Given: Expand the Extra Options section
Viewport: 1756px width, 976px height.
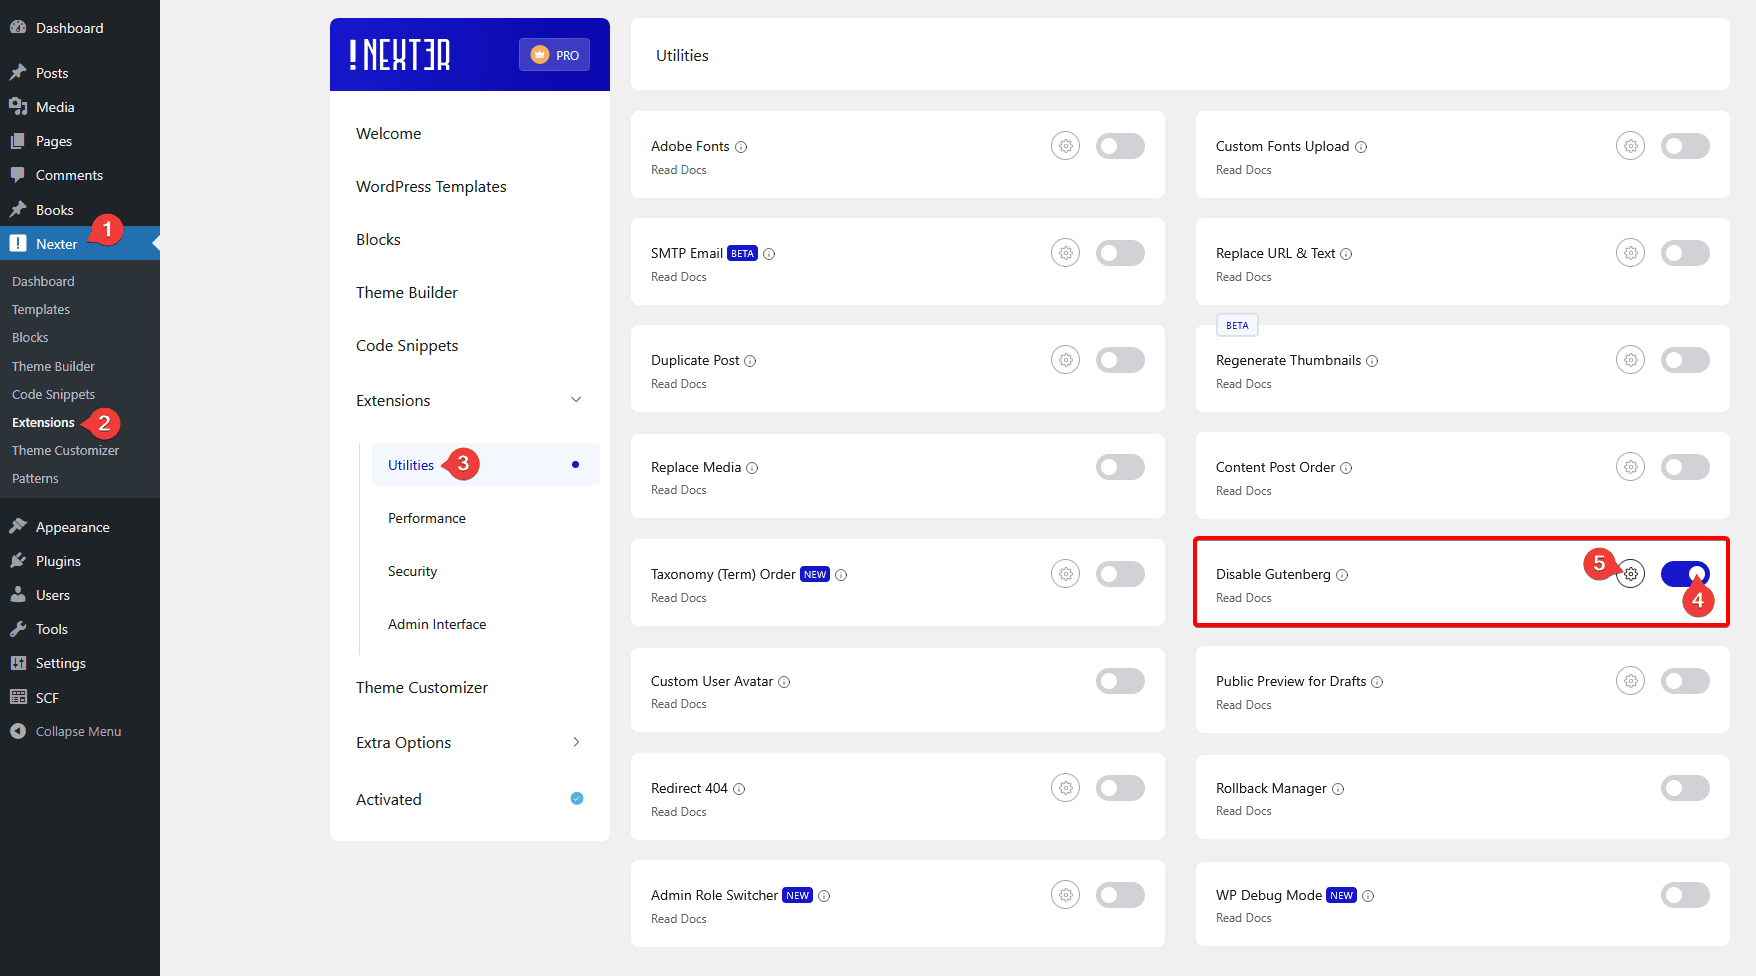Looking at the screenshot, I should tap(576, 742).
